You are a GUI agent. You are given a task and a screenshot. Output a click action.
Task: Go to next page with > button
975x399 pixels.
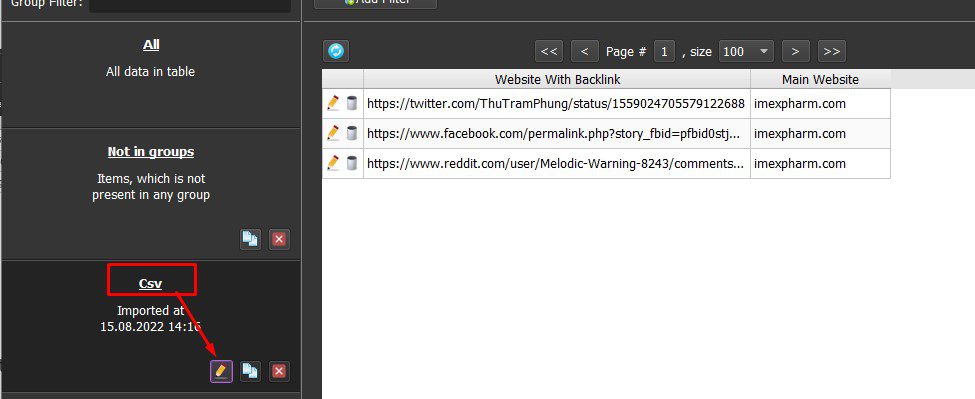point(795,52)
